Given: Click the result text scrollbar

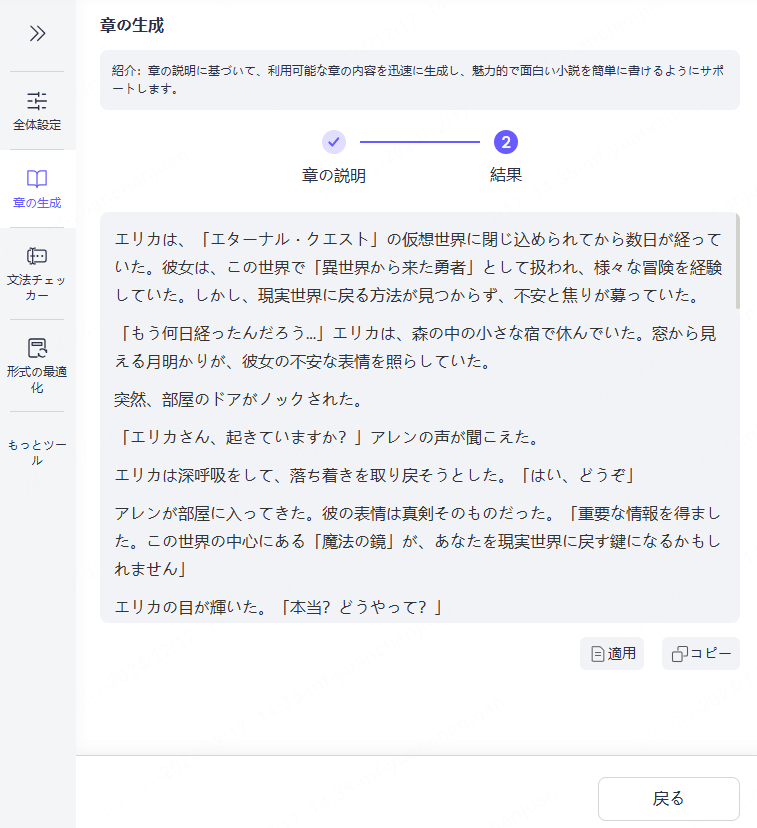Looking at the screenshot, I should 737,262.
